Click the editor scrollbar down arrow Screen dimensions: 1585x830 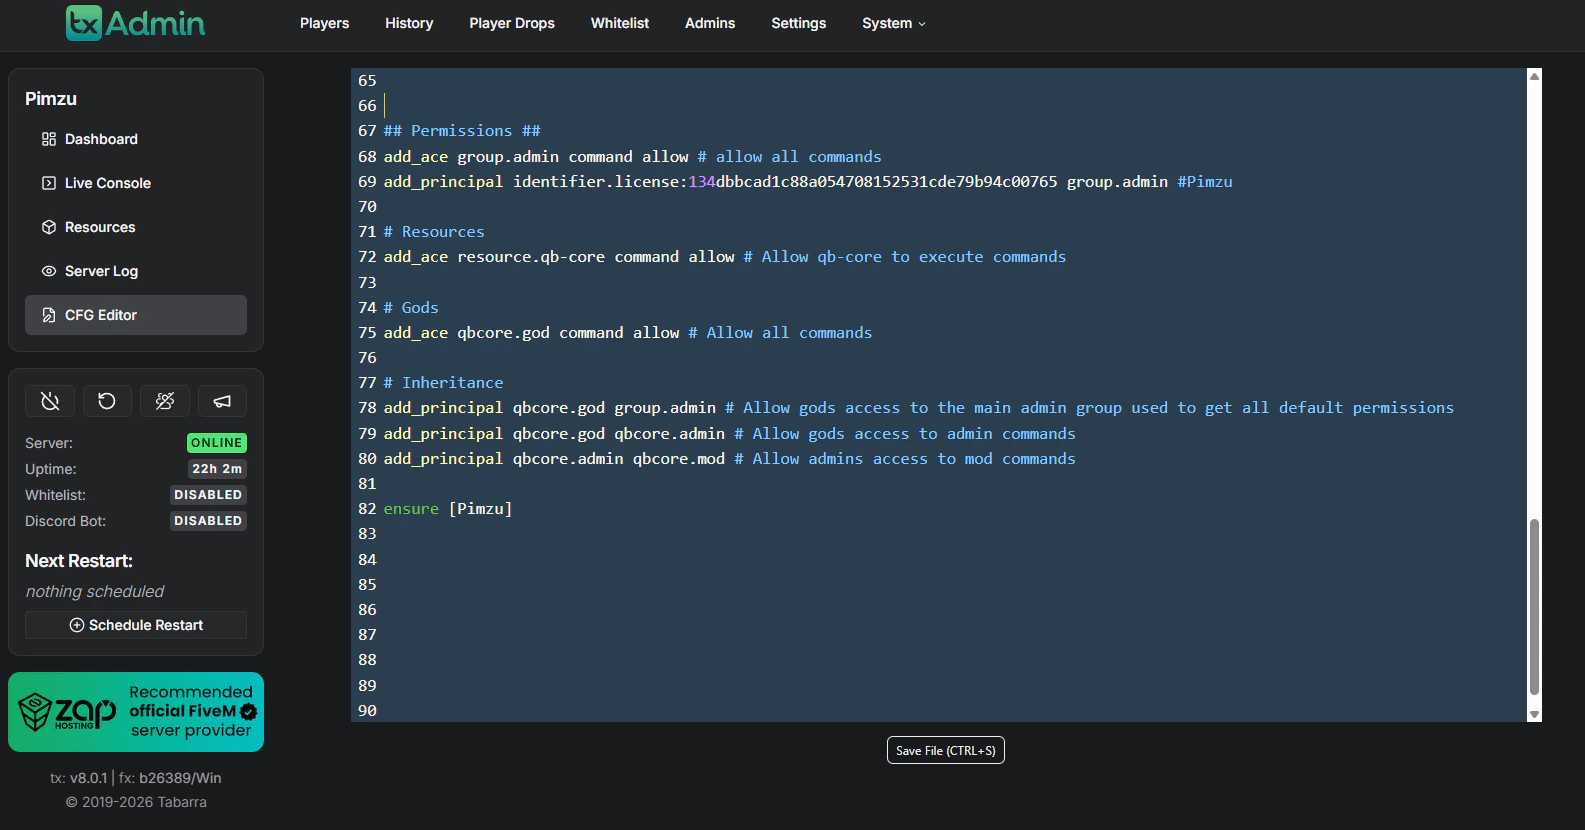click(x=1534, y=714)
